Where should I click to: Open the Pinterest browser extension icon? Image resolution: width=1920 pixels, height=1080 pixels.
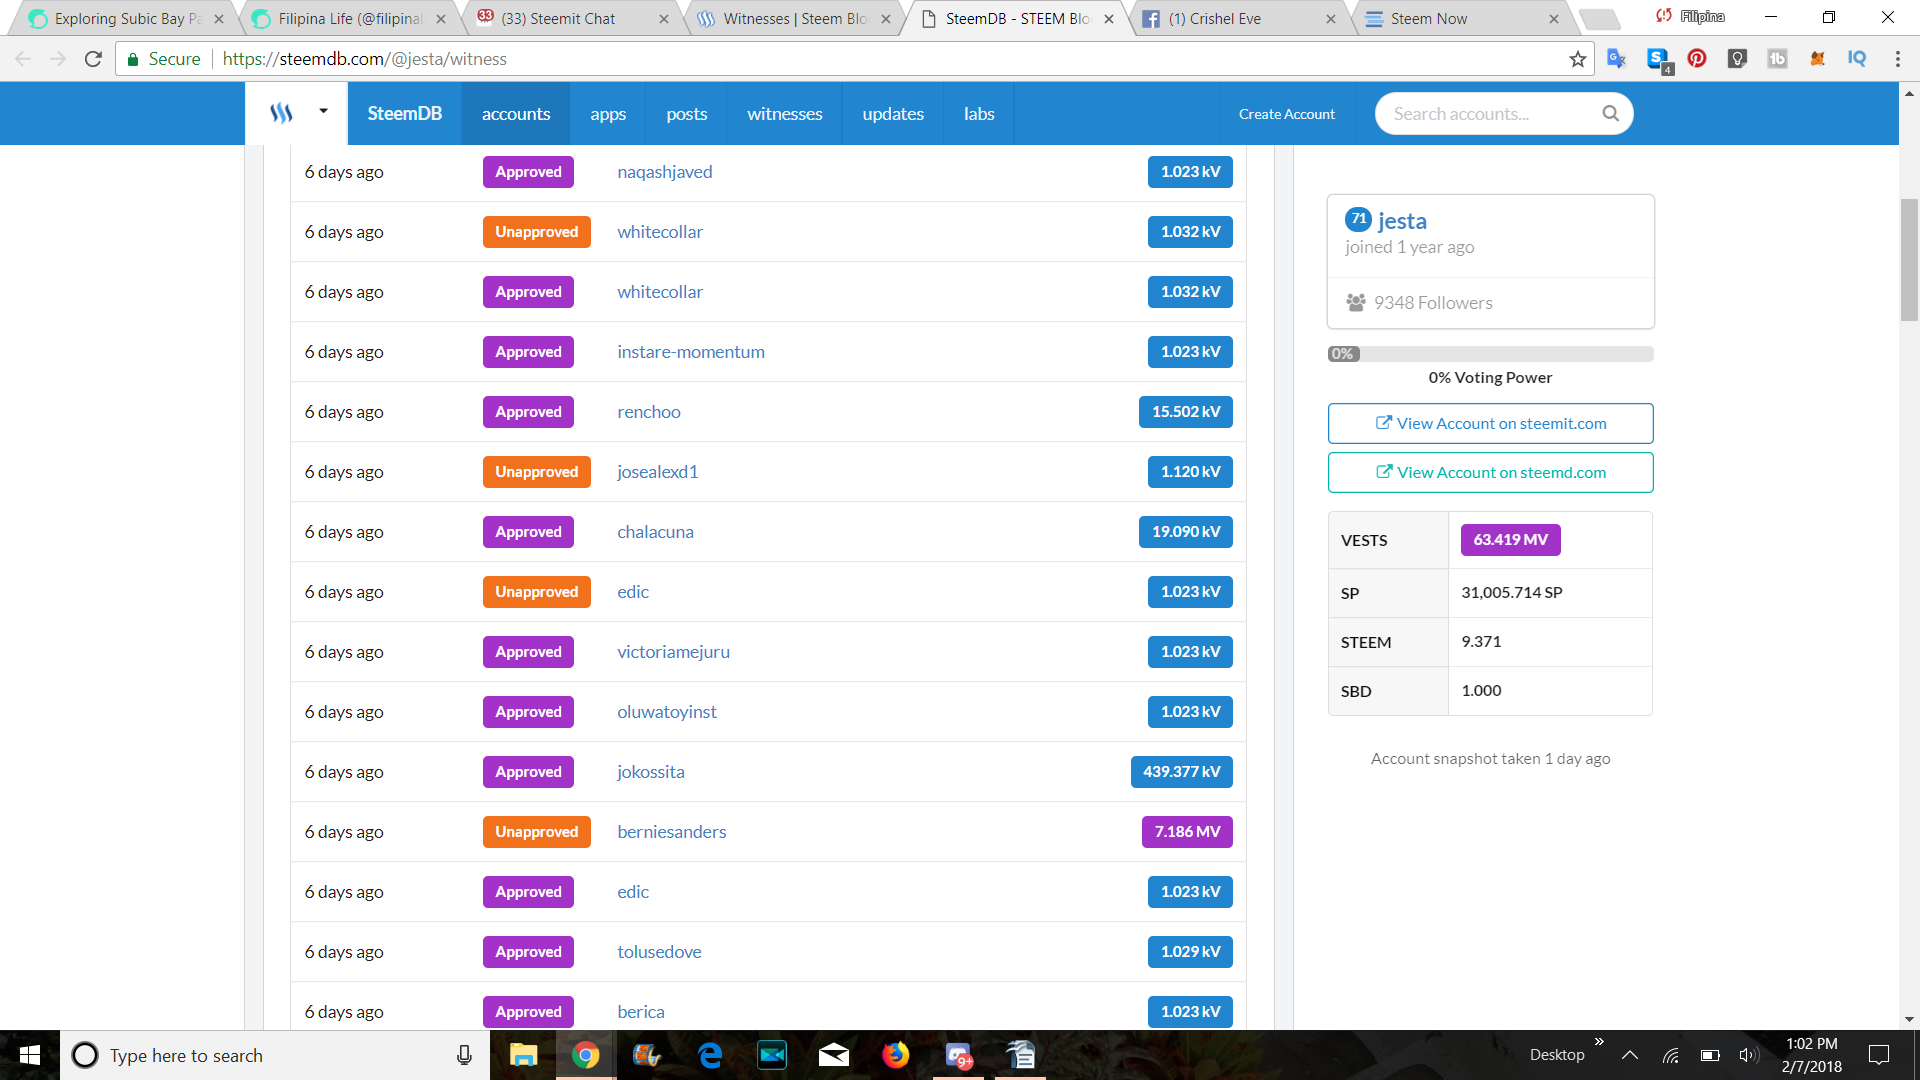[x=1697, y=58]
